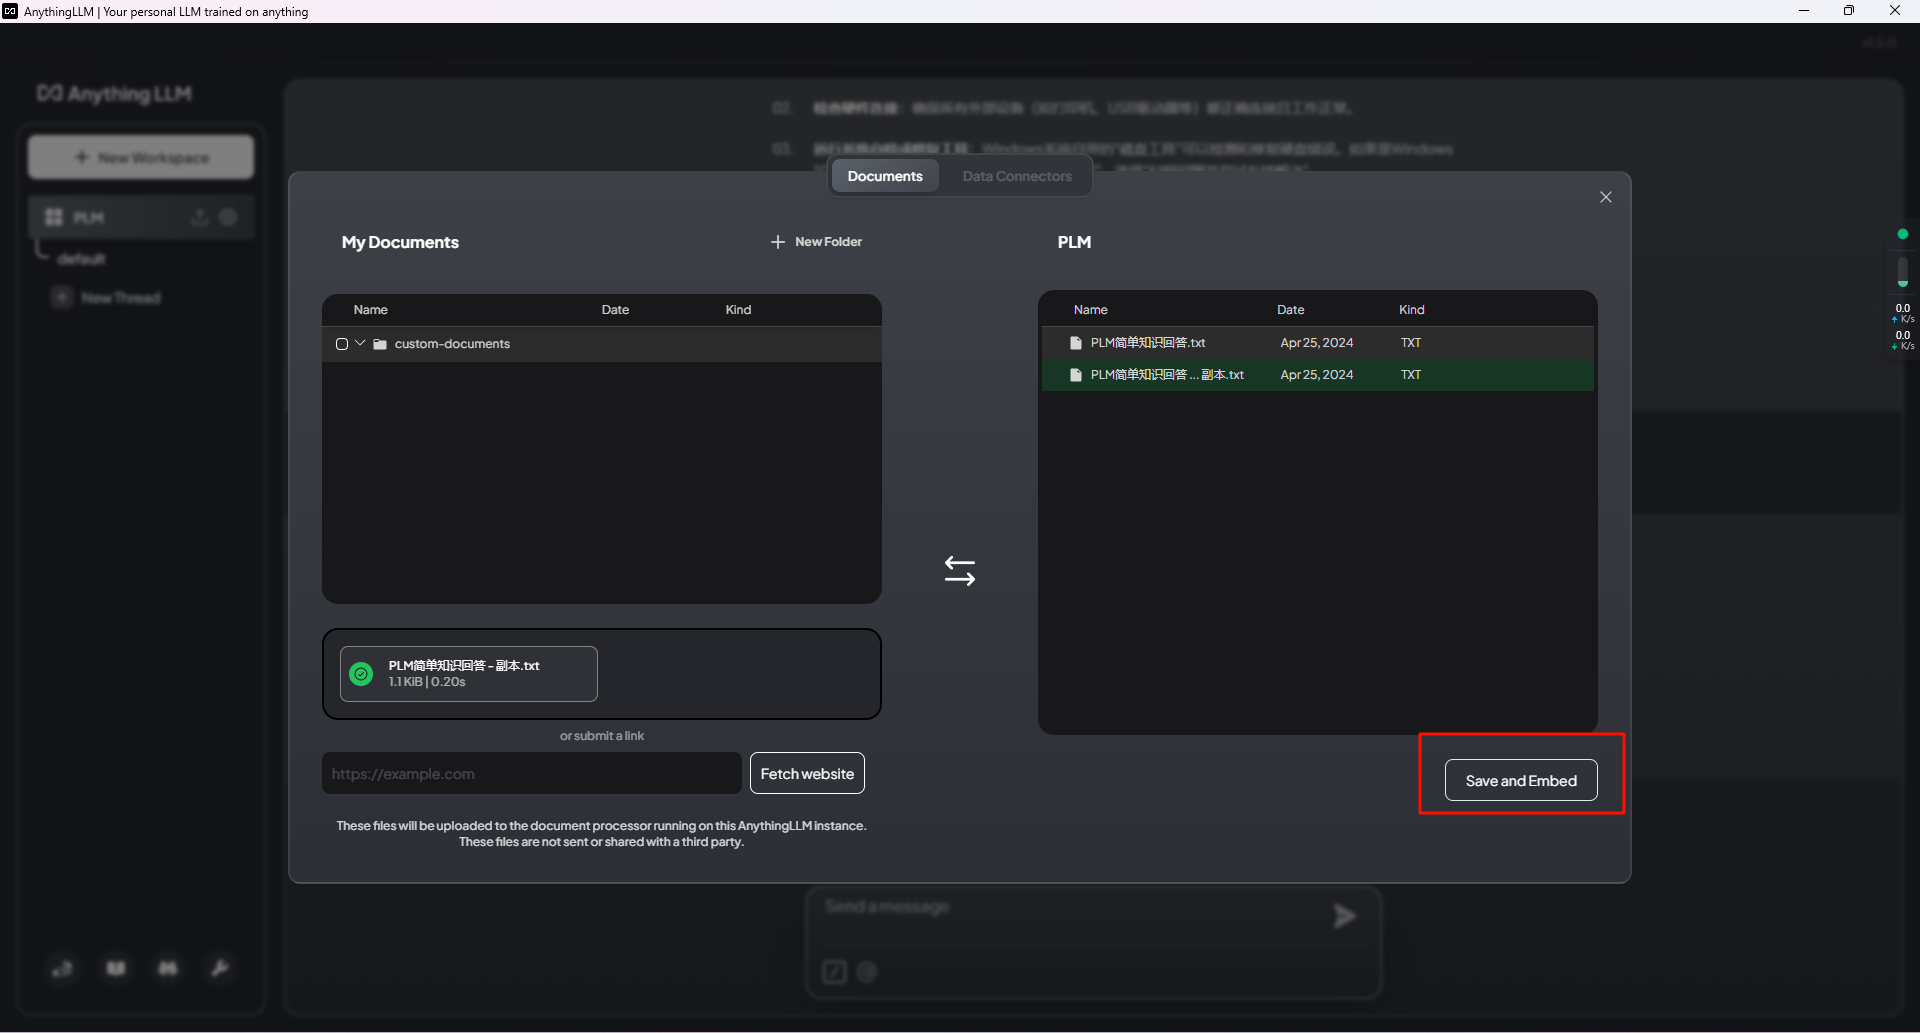This screenshot has height=1033, width=1920.
Task: Expand the custom-documents folder chevron
Action: point(360,343)
